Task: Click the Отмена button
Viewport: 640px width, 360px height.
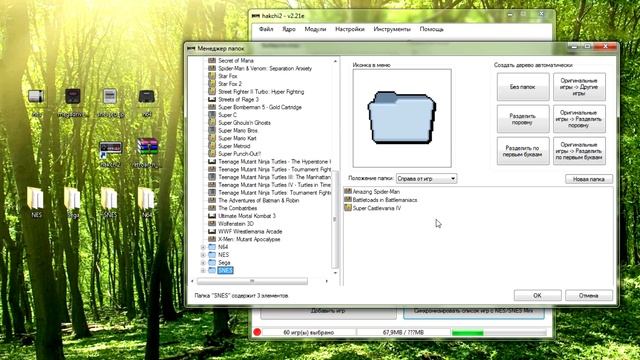Action: click(x=589, y=295)
